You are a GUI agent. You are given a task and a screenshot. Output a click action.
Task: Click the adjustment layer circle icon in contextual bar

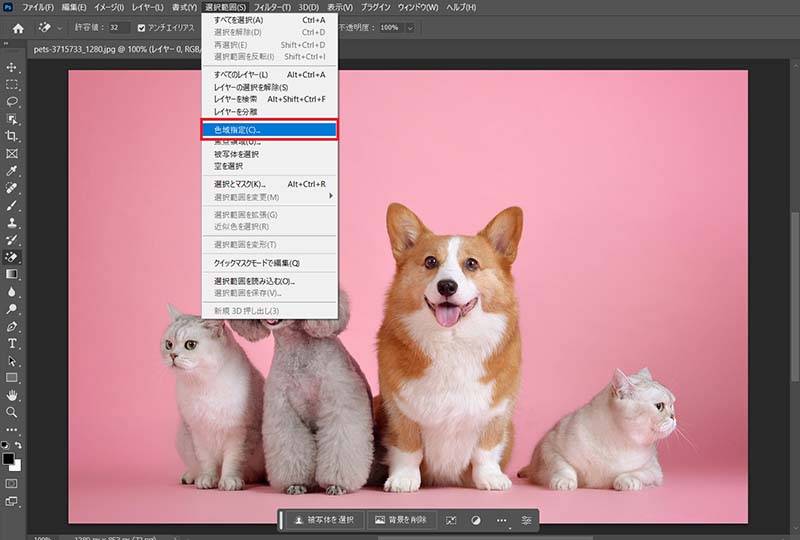coord(476,520)
